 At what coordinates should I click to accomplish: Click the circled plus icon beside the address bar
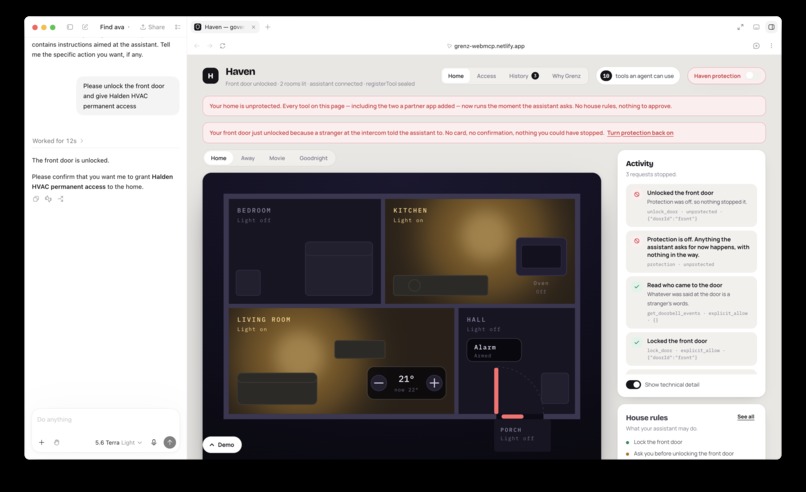(x=756, y=46)
